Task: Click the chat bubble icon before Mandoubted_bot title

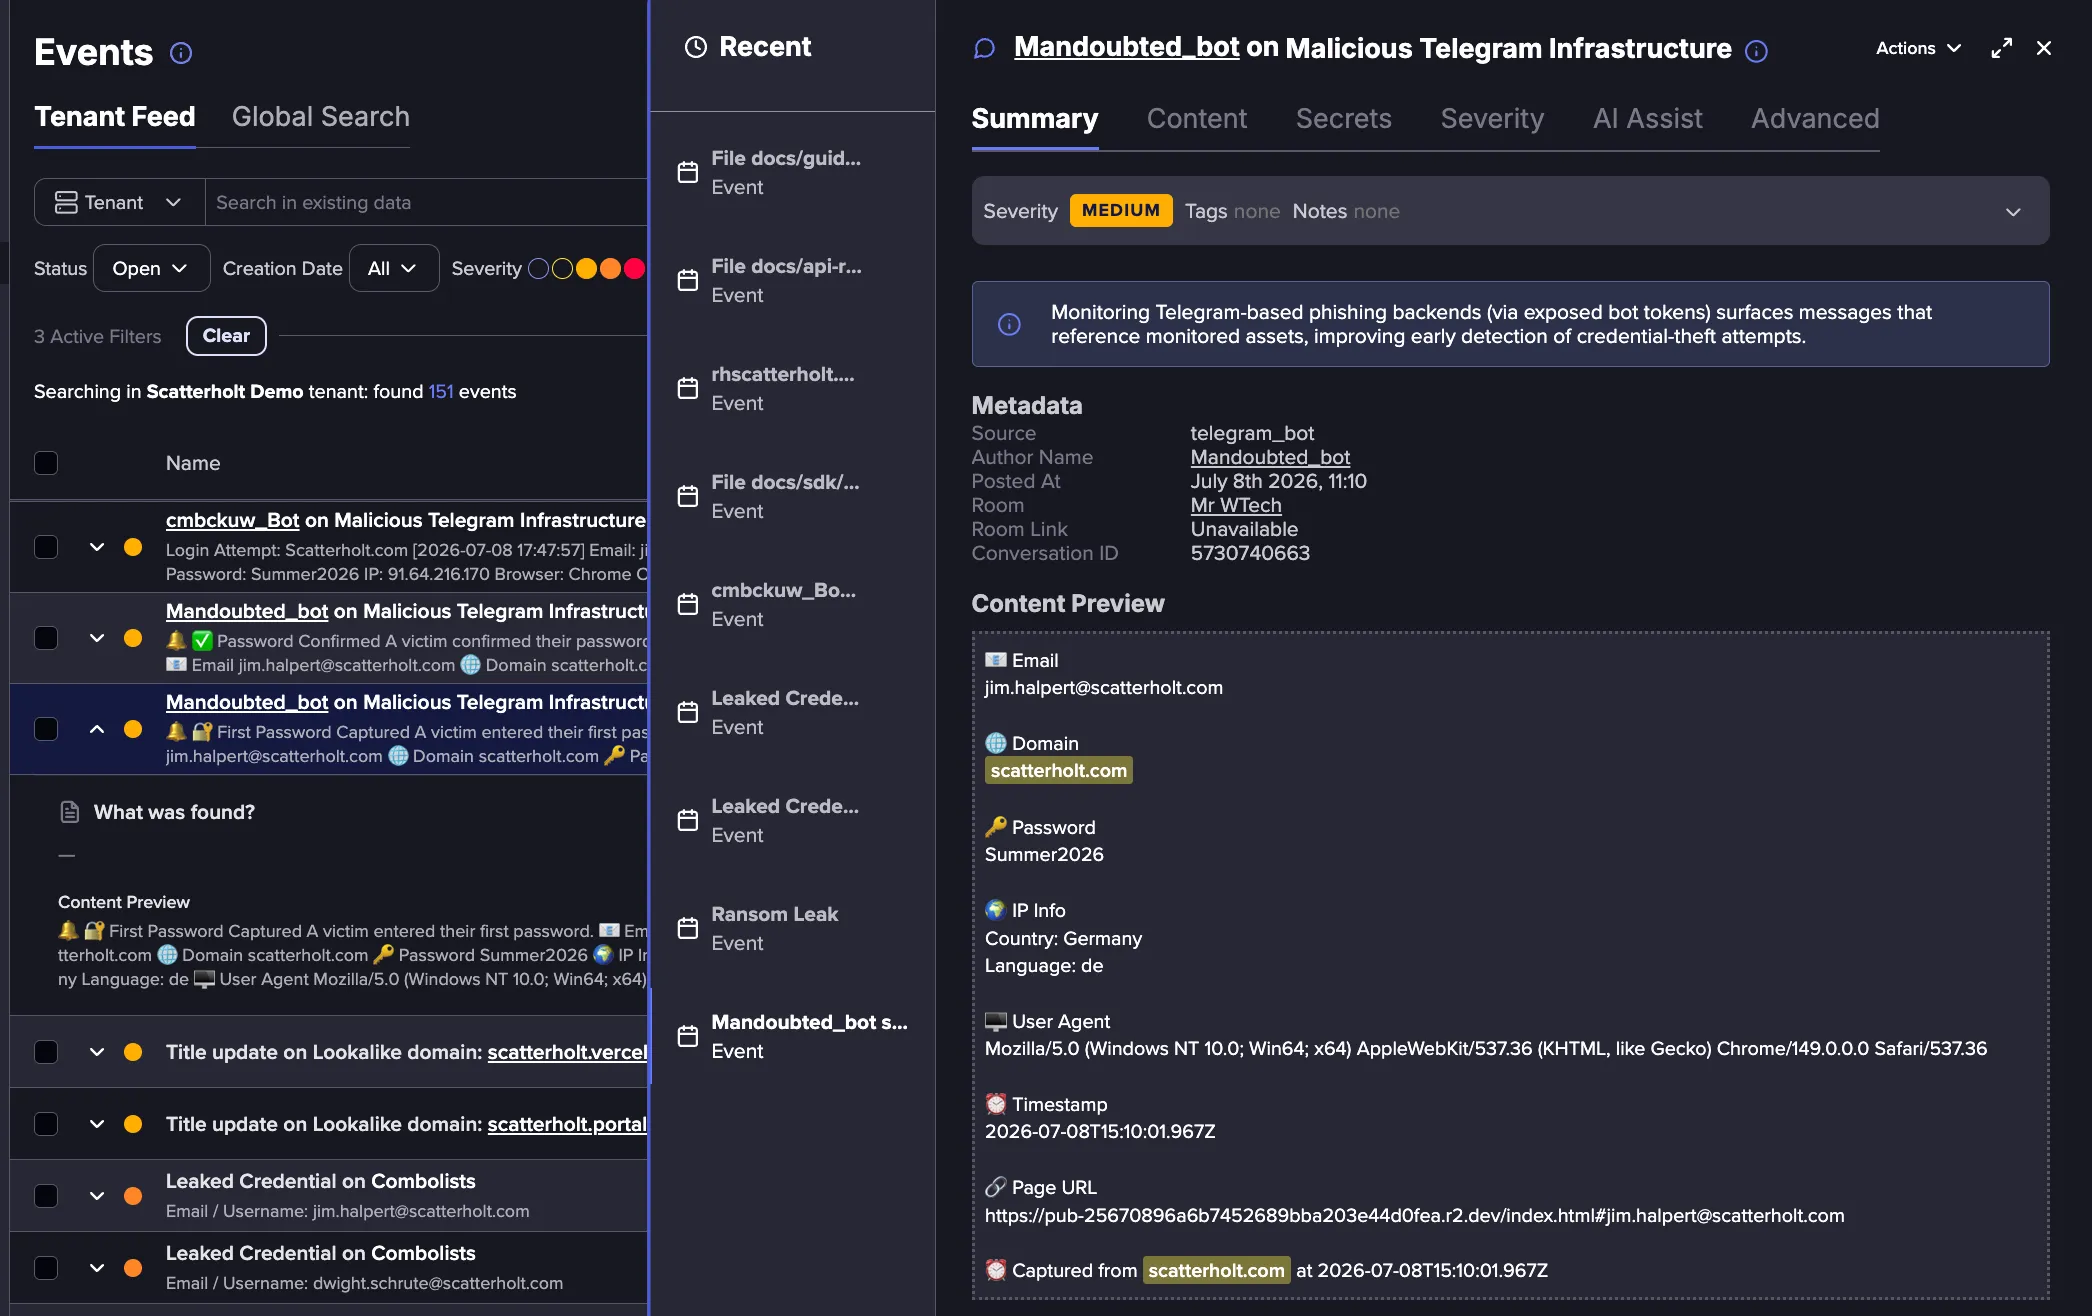Action: [984, 49]
